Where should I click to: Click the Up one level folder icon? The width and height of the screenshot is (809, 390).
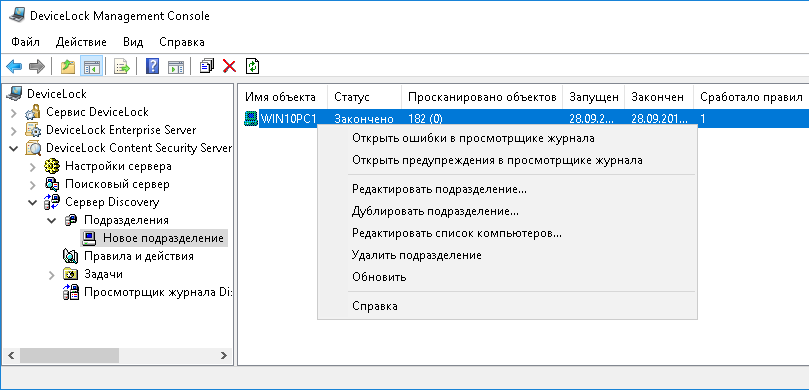point(68,66)
